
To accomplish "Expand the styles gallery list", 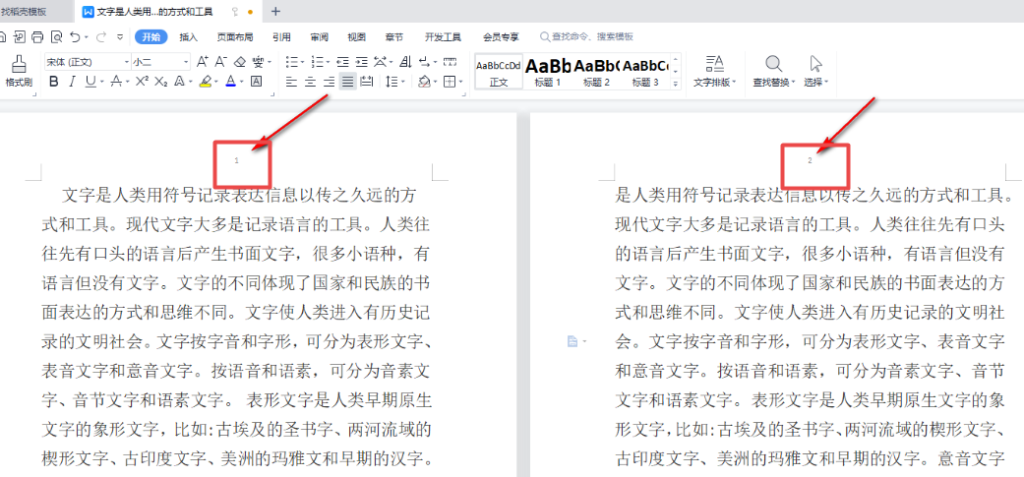I will (x=675, y=84).
